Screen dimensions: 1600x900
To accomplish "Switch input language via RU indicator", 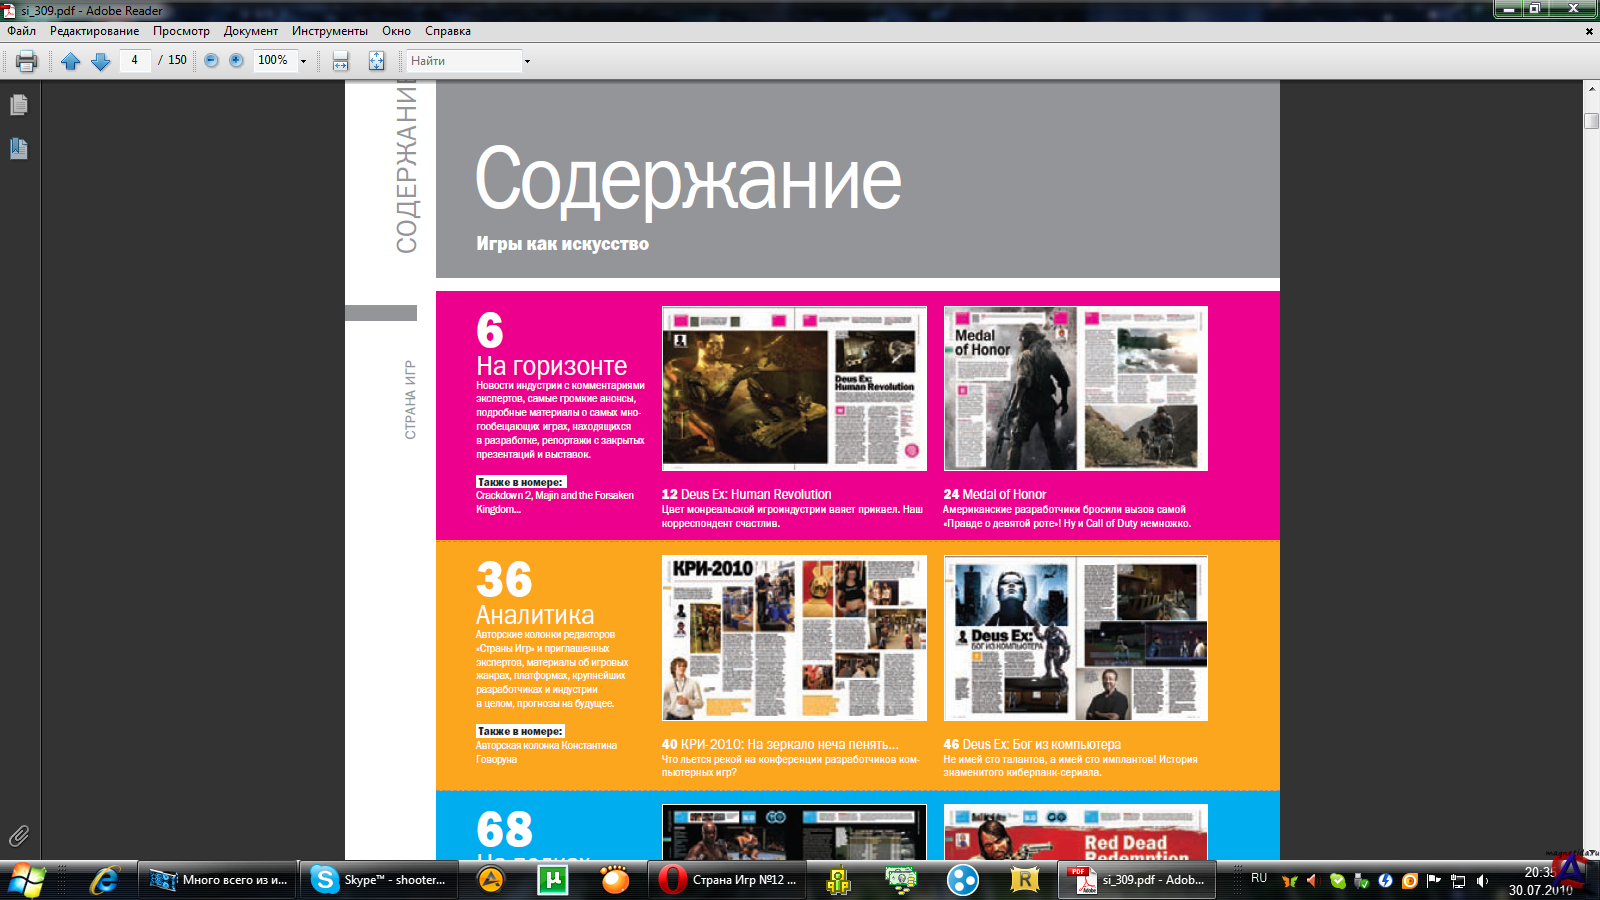I will [x=1259, y=878].
